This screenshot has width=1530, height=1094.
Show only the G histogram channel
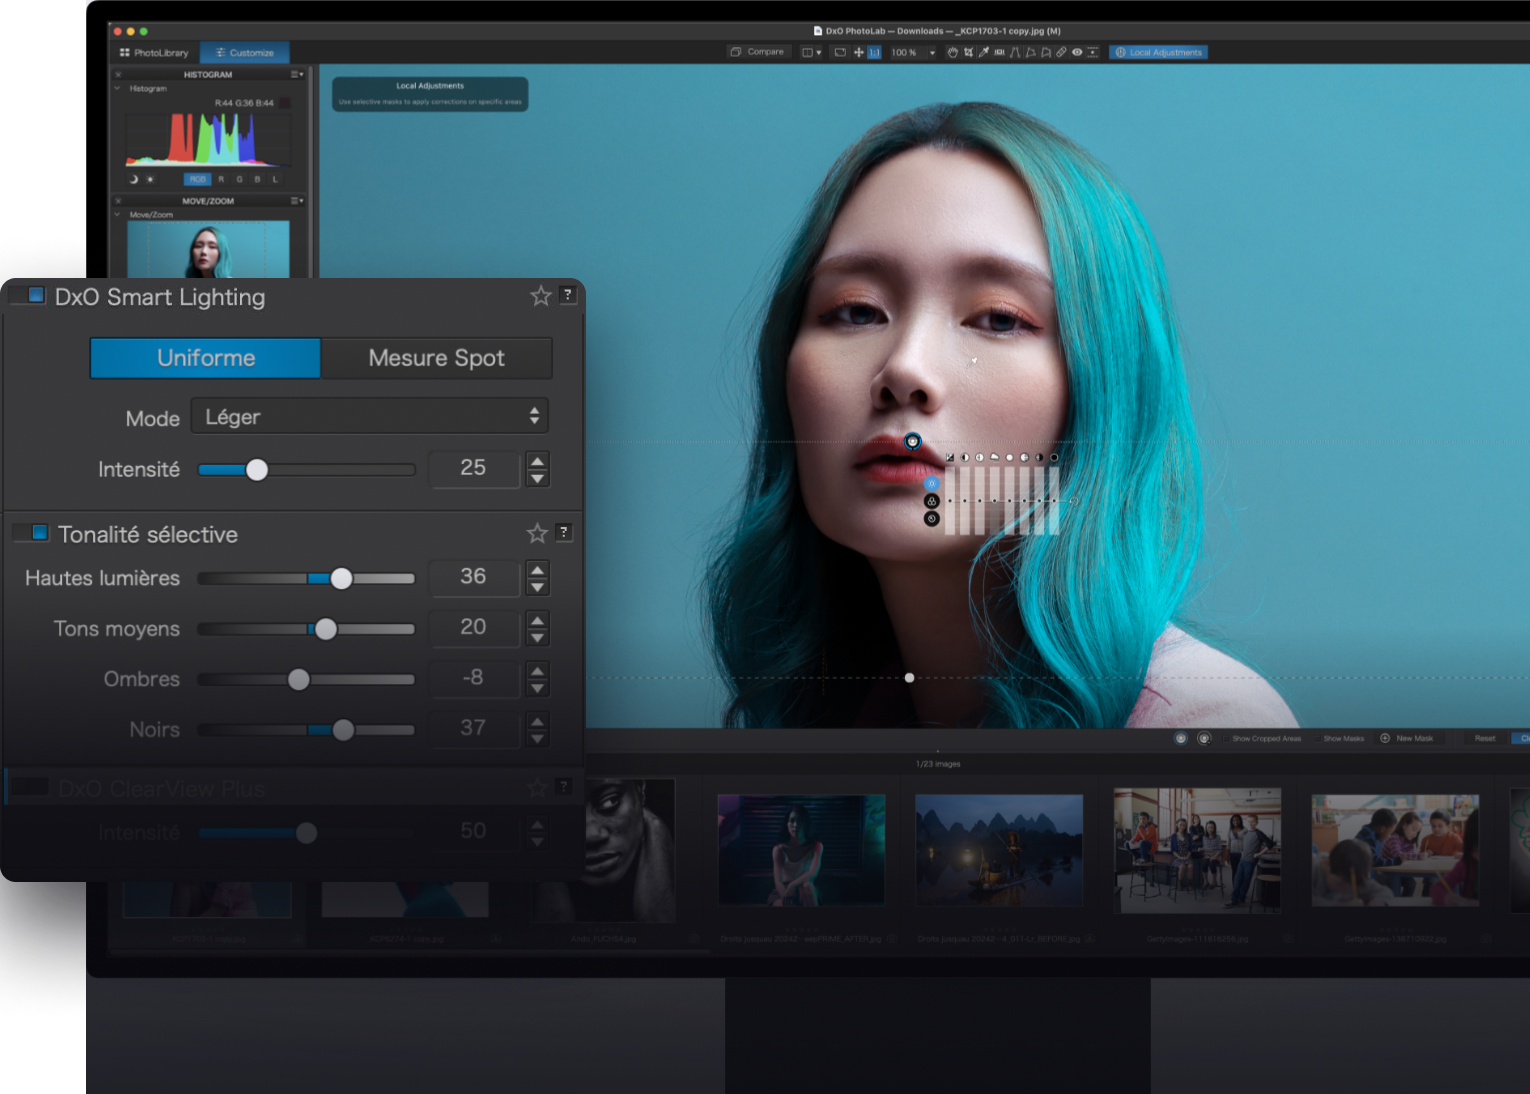(x=239, y=179)
